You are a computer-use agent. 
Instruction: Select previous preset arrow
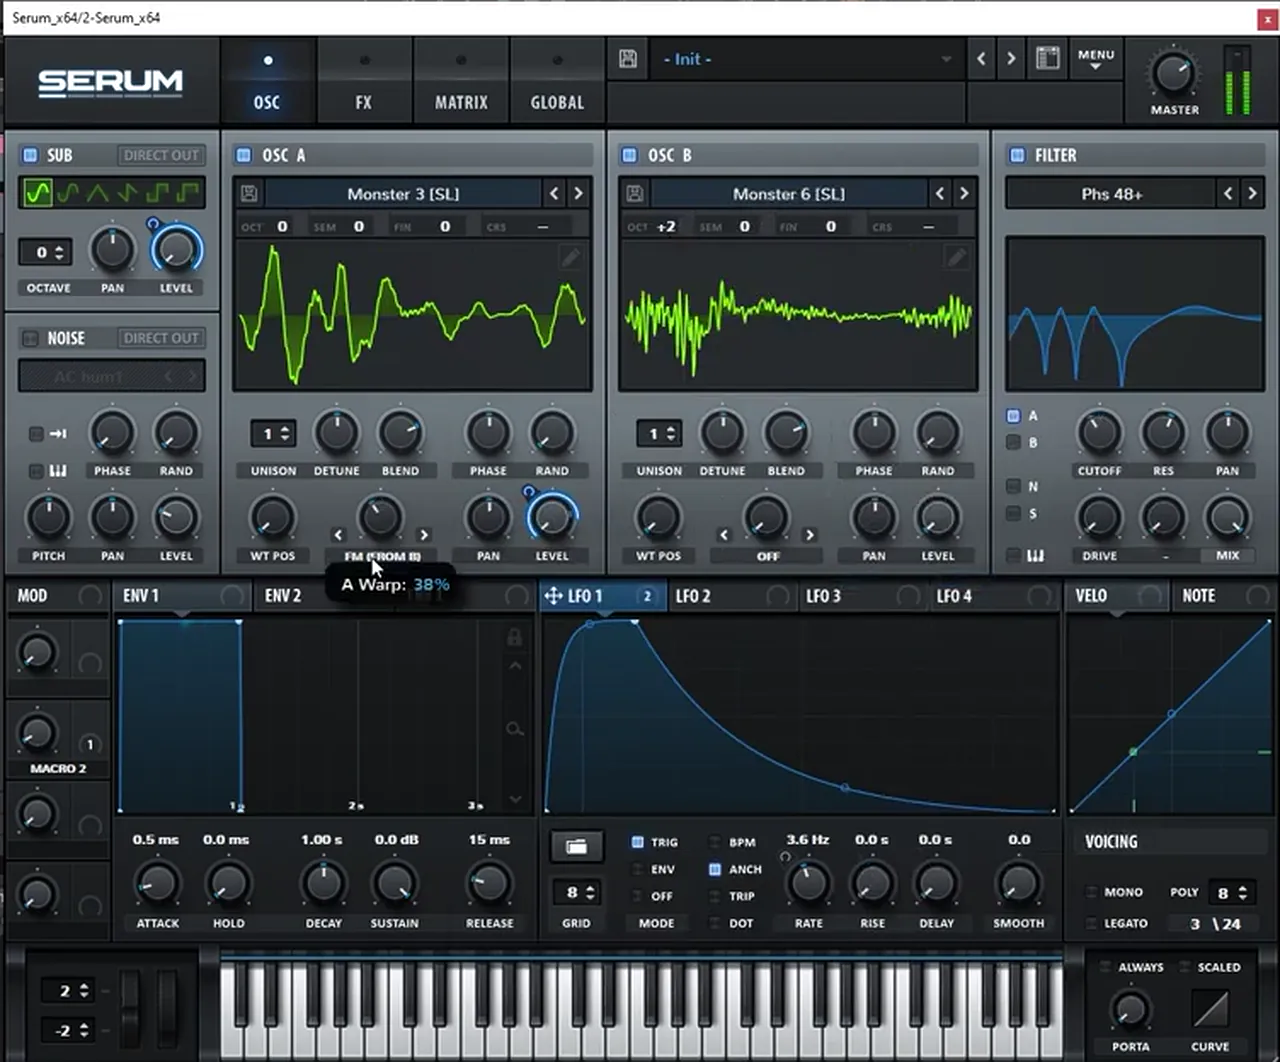[x=981, y=59]
